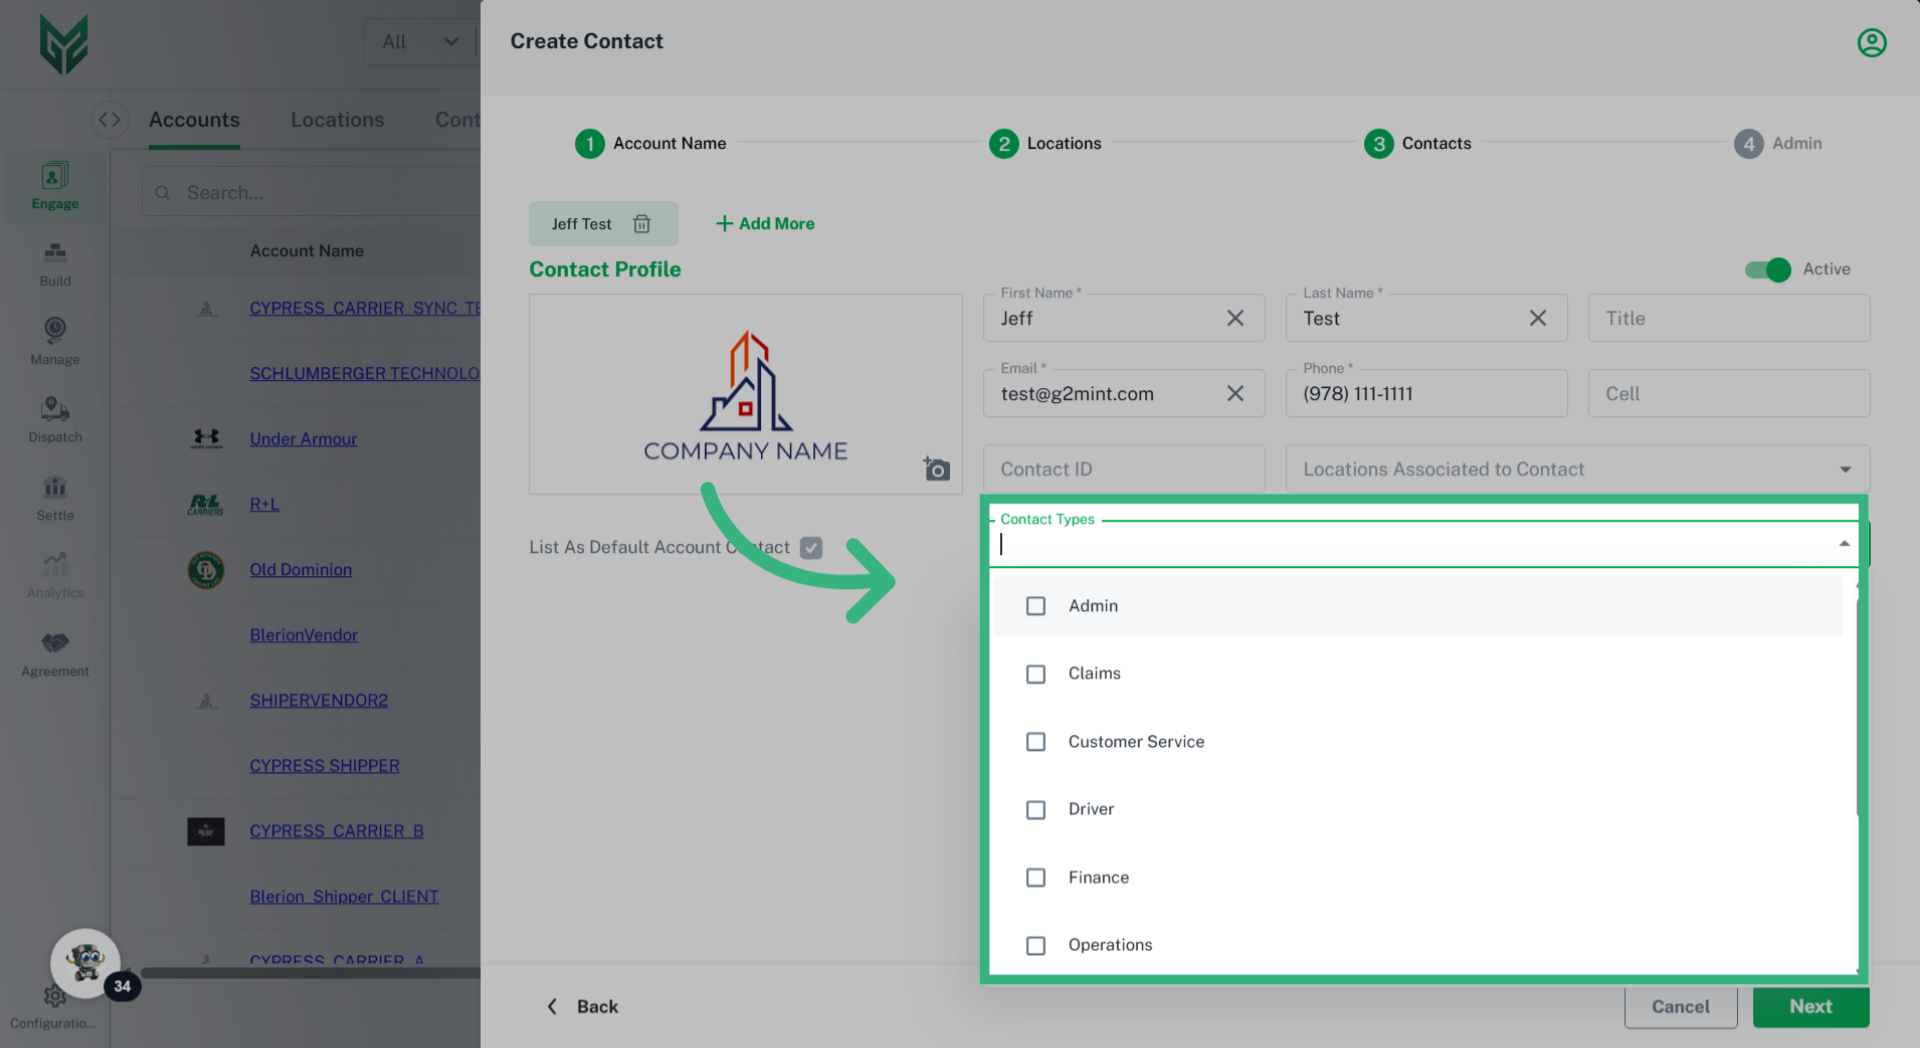This screenshot has width=1920, height=1048.
Task: Toggle the Active switch off
Action: (1767, 270)
